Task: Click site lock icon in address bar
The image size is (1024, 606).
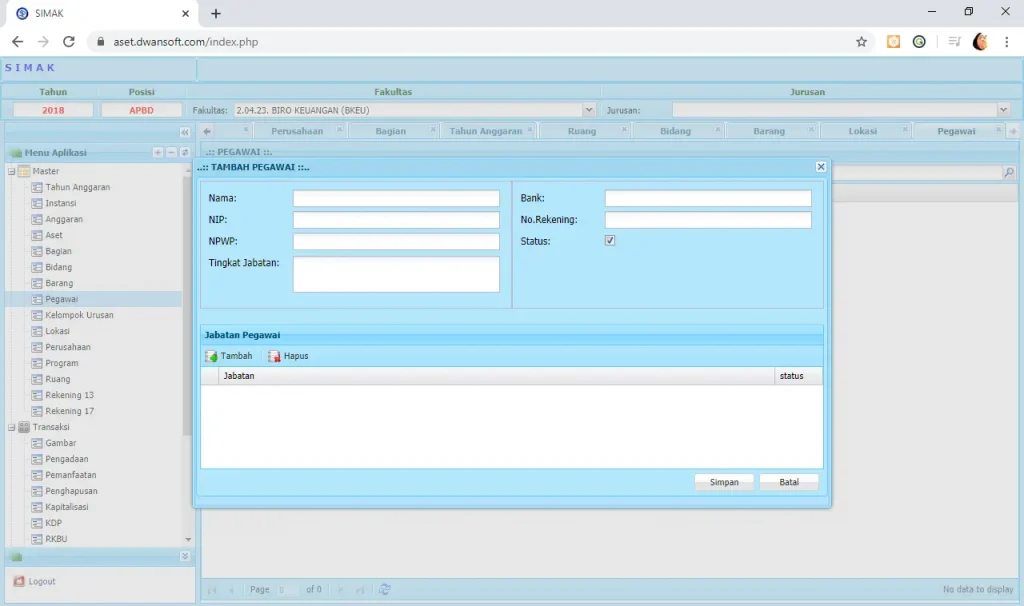Action: click(101, 42)
